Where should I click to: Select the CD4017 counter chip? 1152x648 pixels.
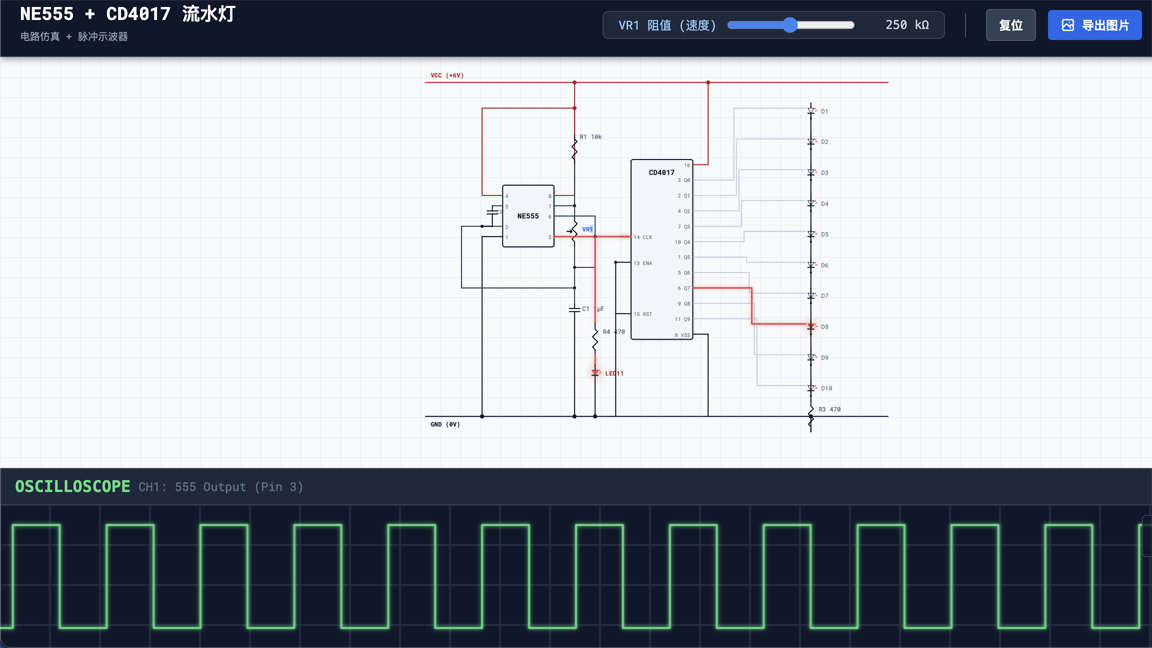661,250
